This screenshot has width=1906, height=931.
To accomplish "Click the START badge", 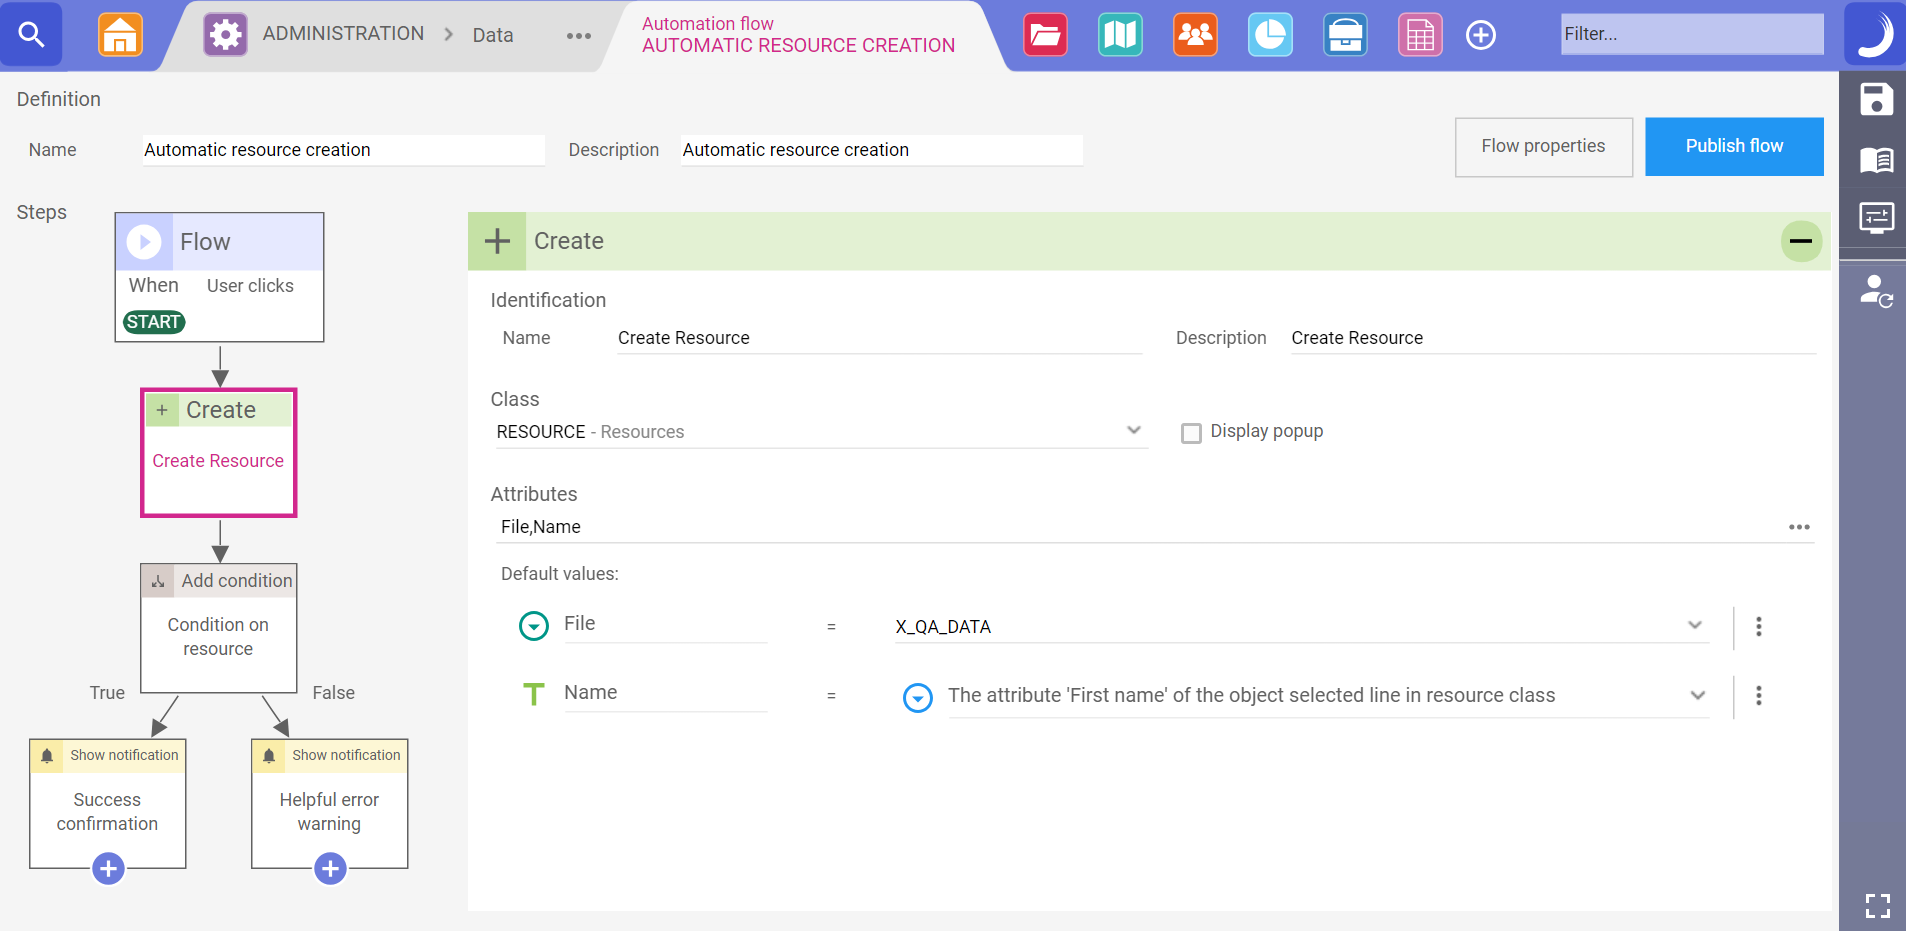I will pyautogui.click(x=154, y=322).
